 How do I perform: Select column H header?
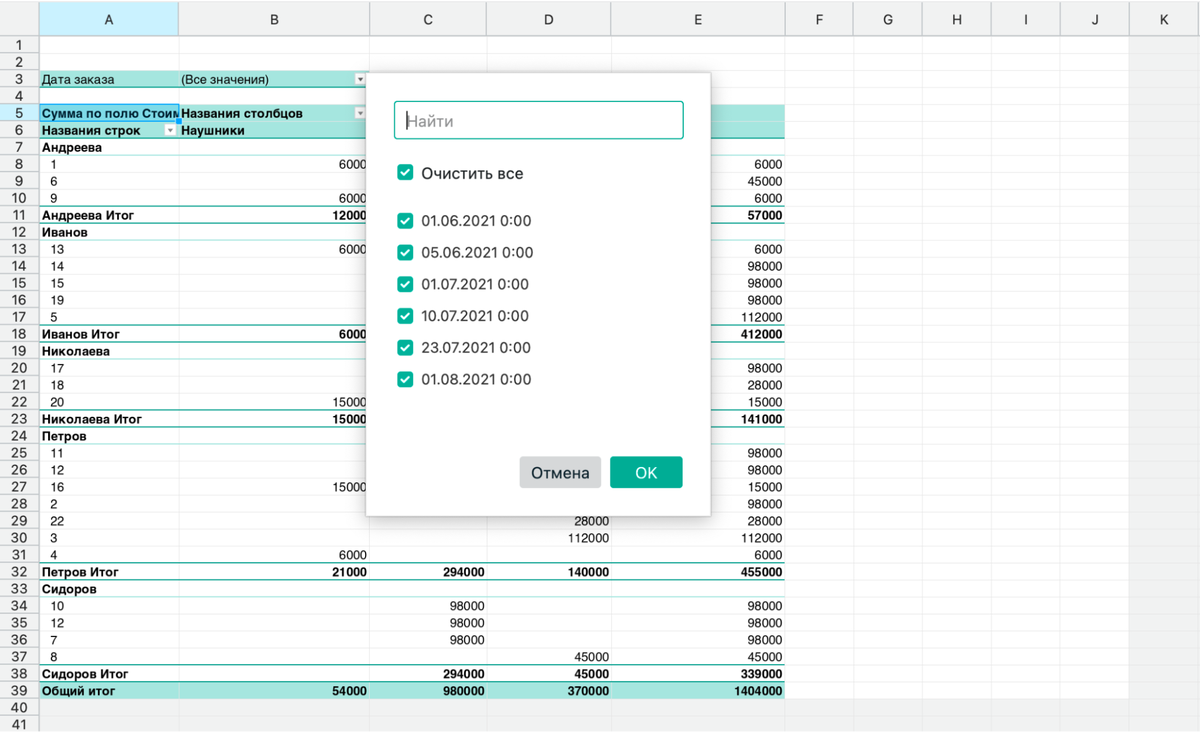957,19
